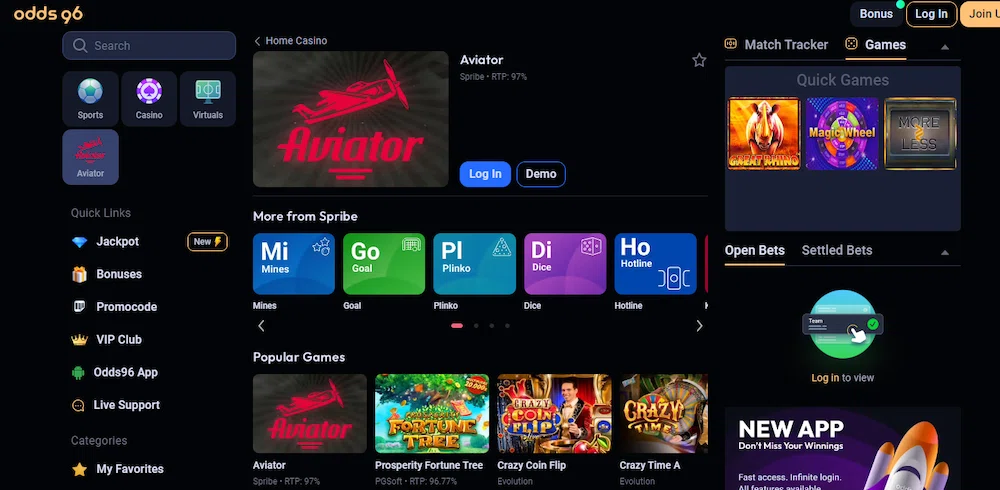Click the Promocode icon
The height and width of the screenshot is (490, 1000).
(79, 307)
